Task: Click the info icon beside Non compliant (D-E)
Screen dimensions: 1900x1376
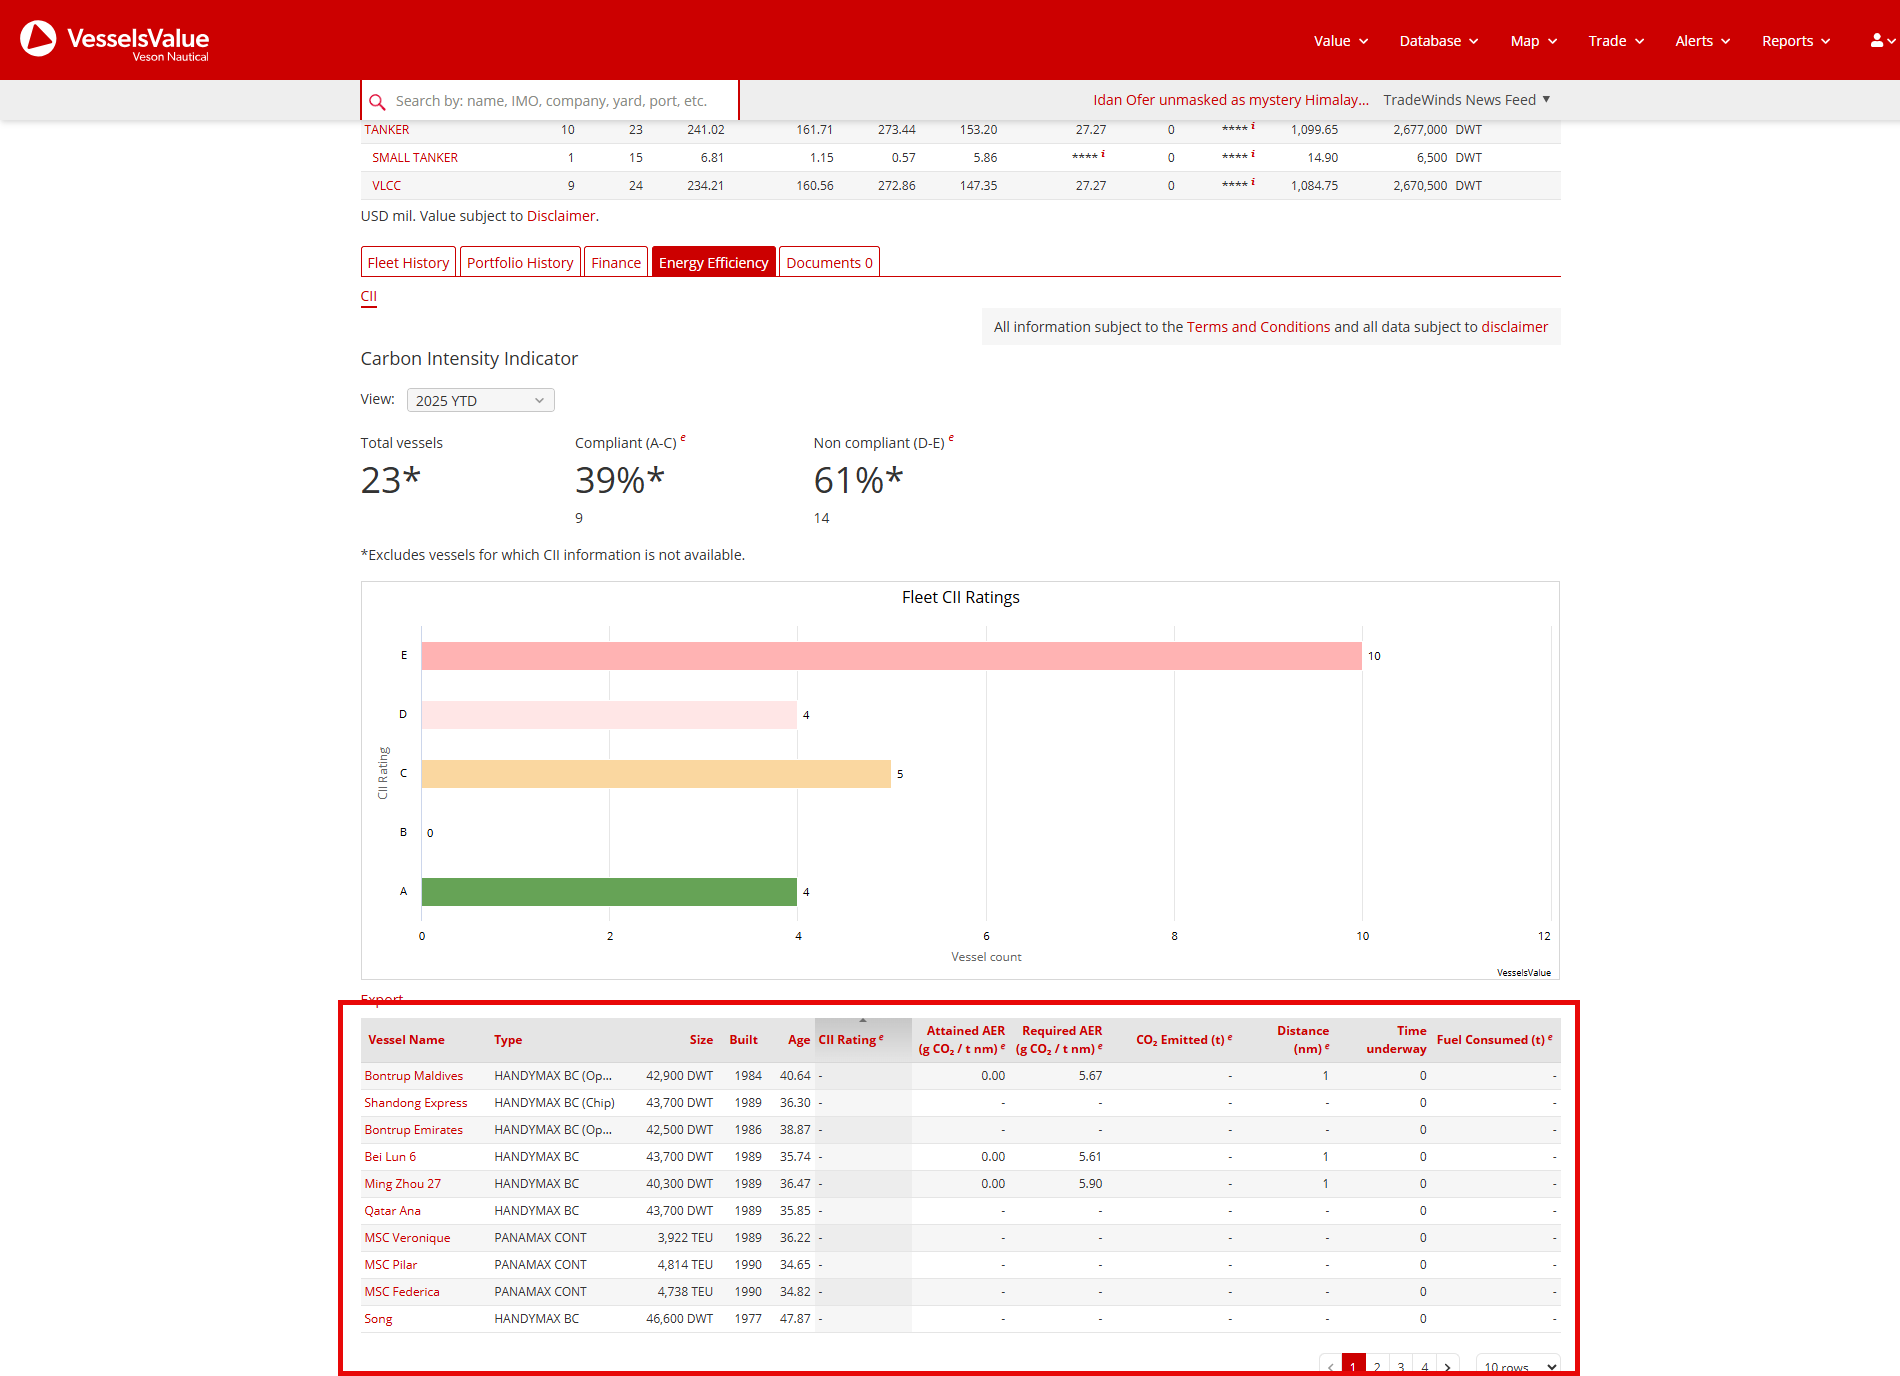Action: point(951,438)
